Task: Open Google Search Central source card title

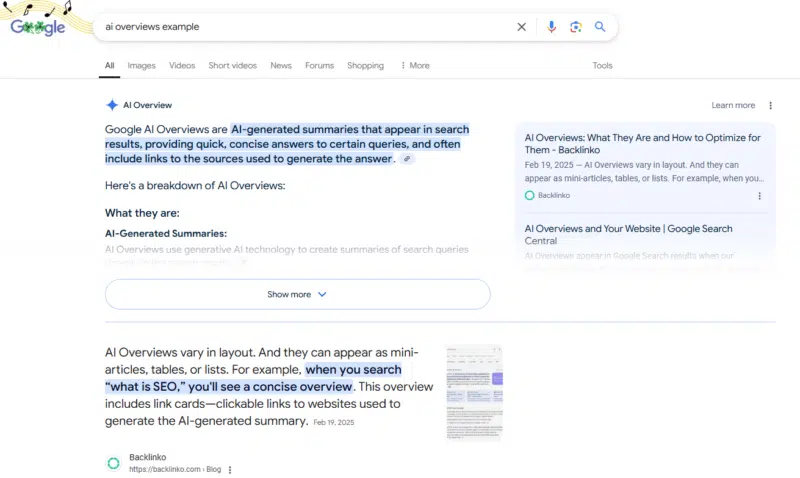Action: (x=628, y=235)
